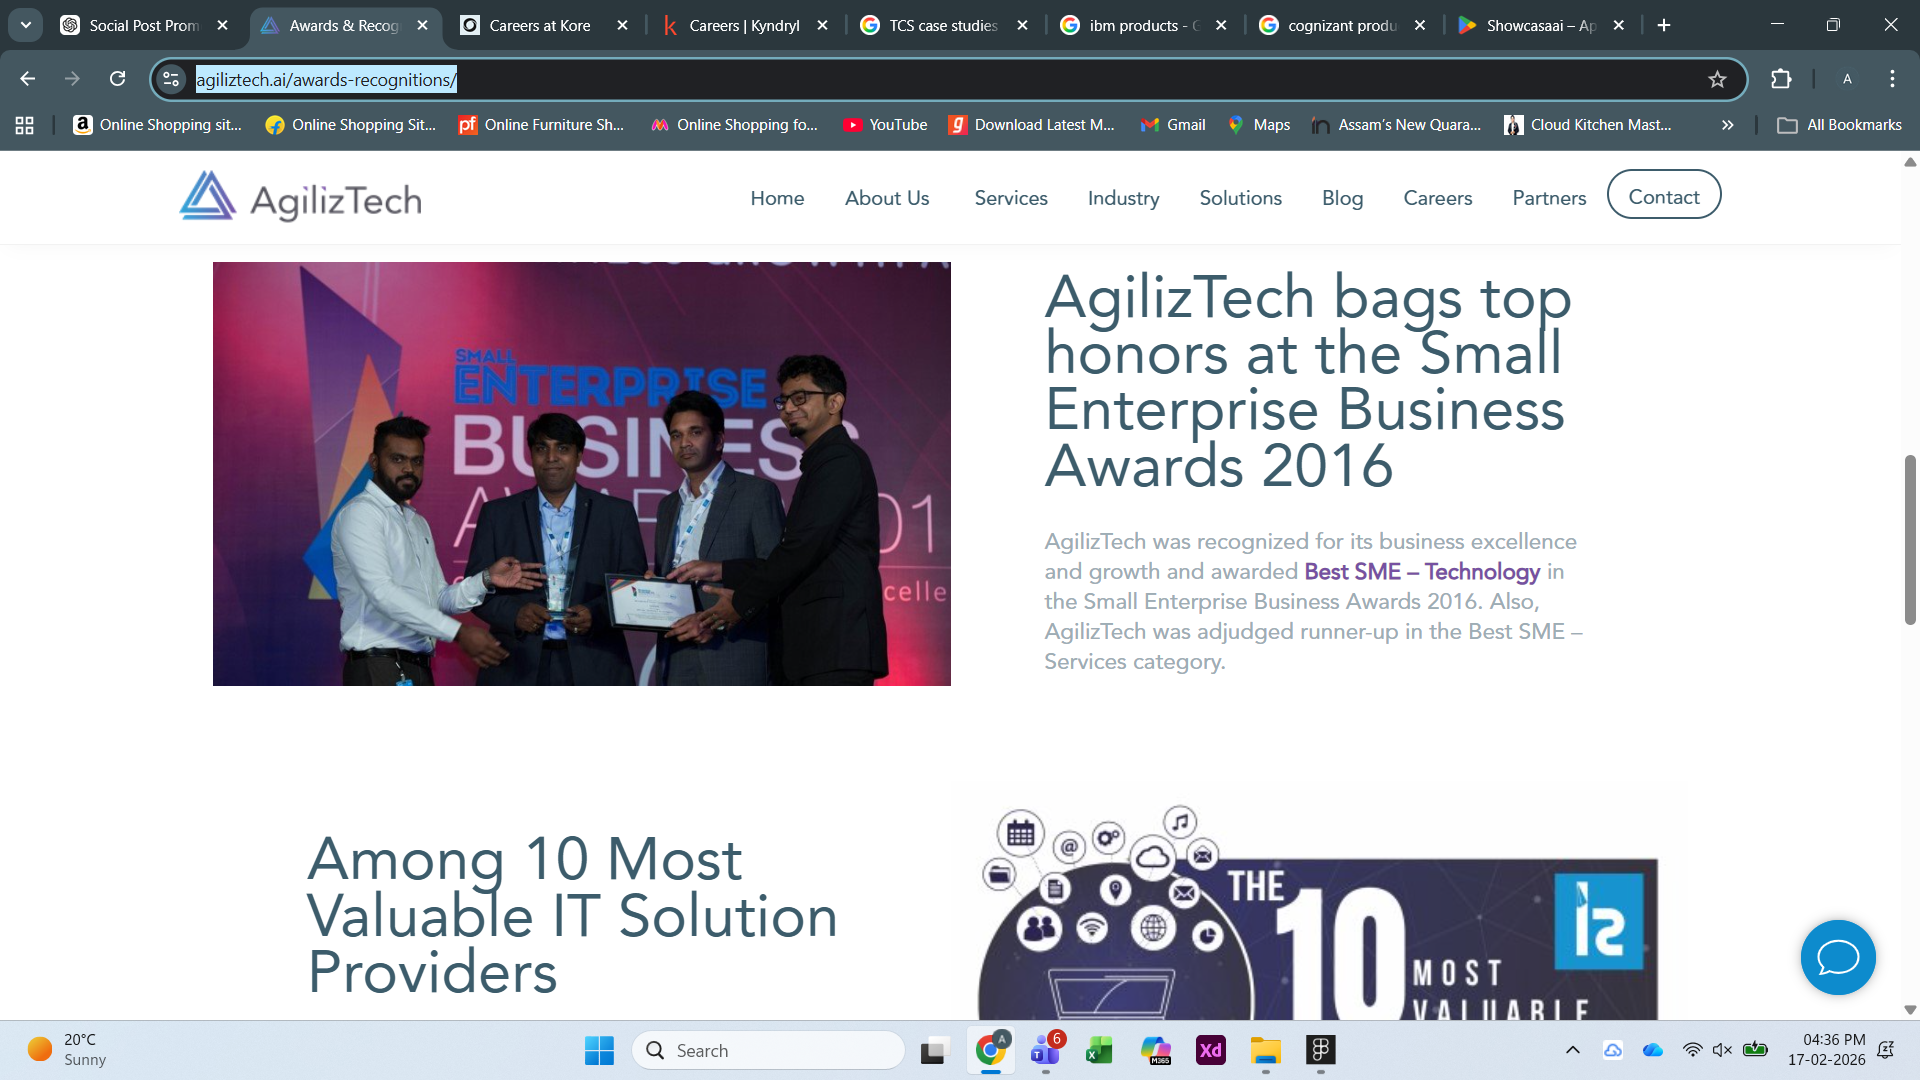This screenshot has height=1080, width=1920.
Task: Open the YouTube bookmark
Action: (x=884, y=125)
